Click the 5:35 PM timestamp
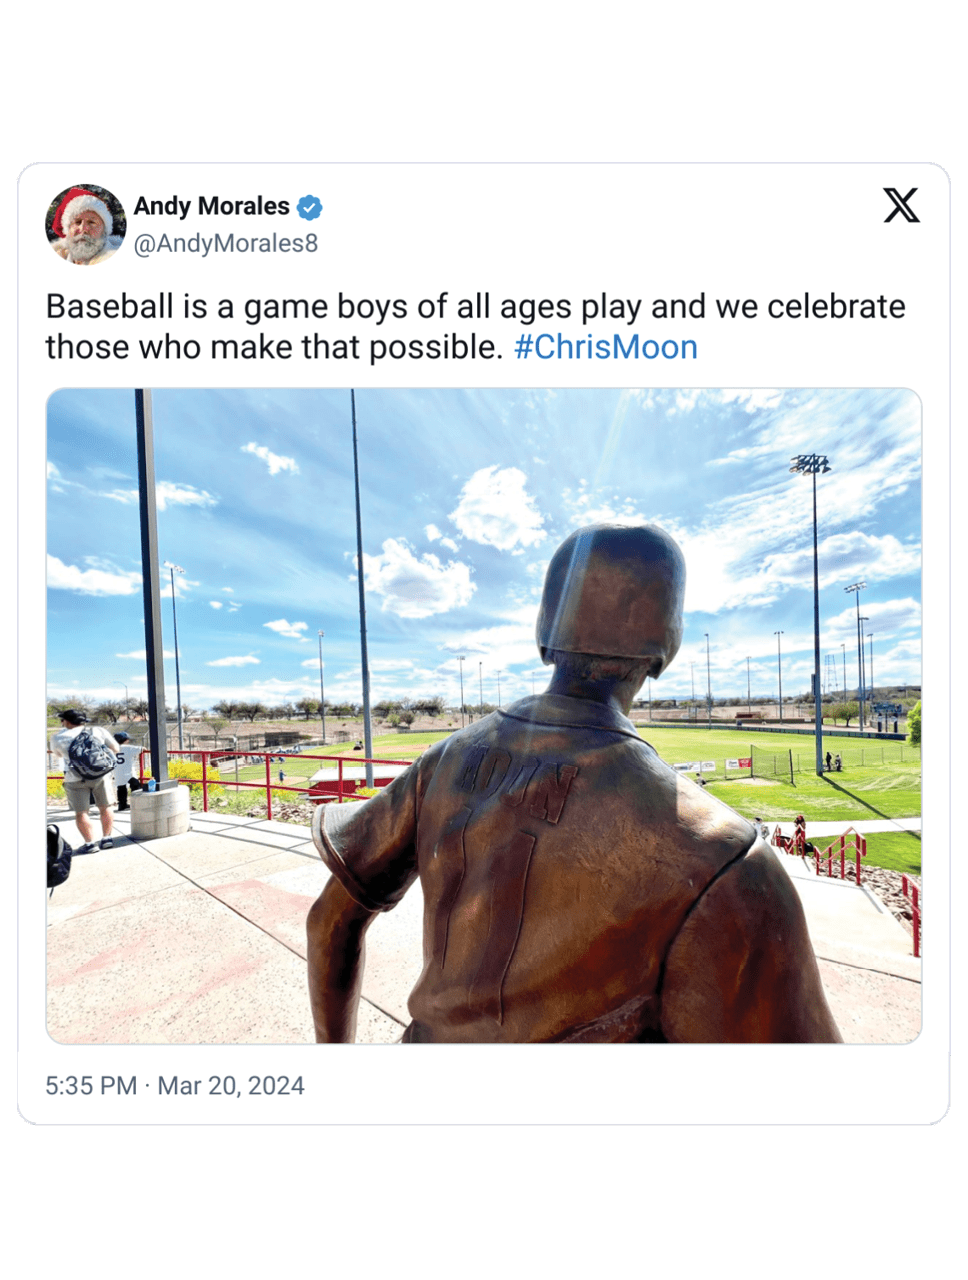968x1280 pixels. pos(91,1086)
